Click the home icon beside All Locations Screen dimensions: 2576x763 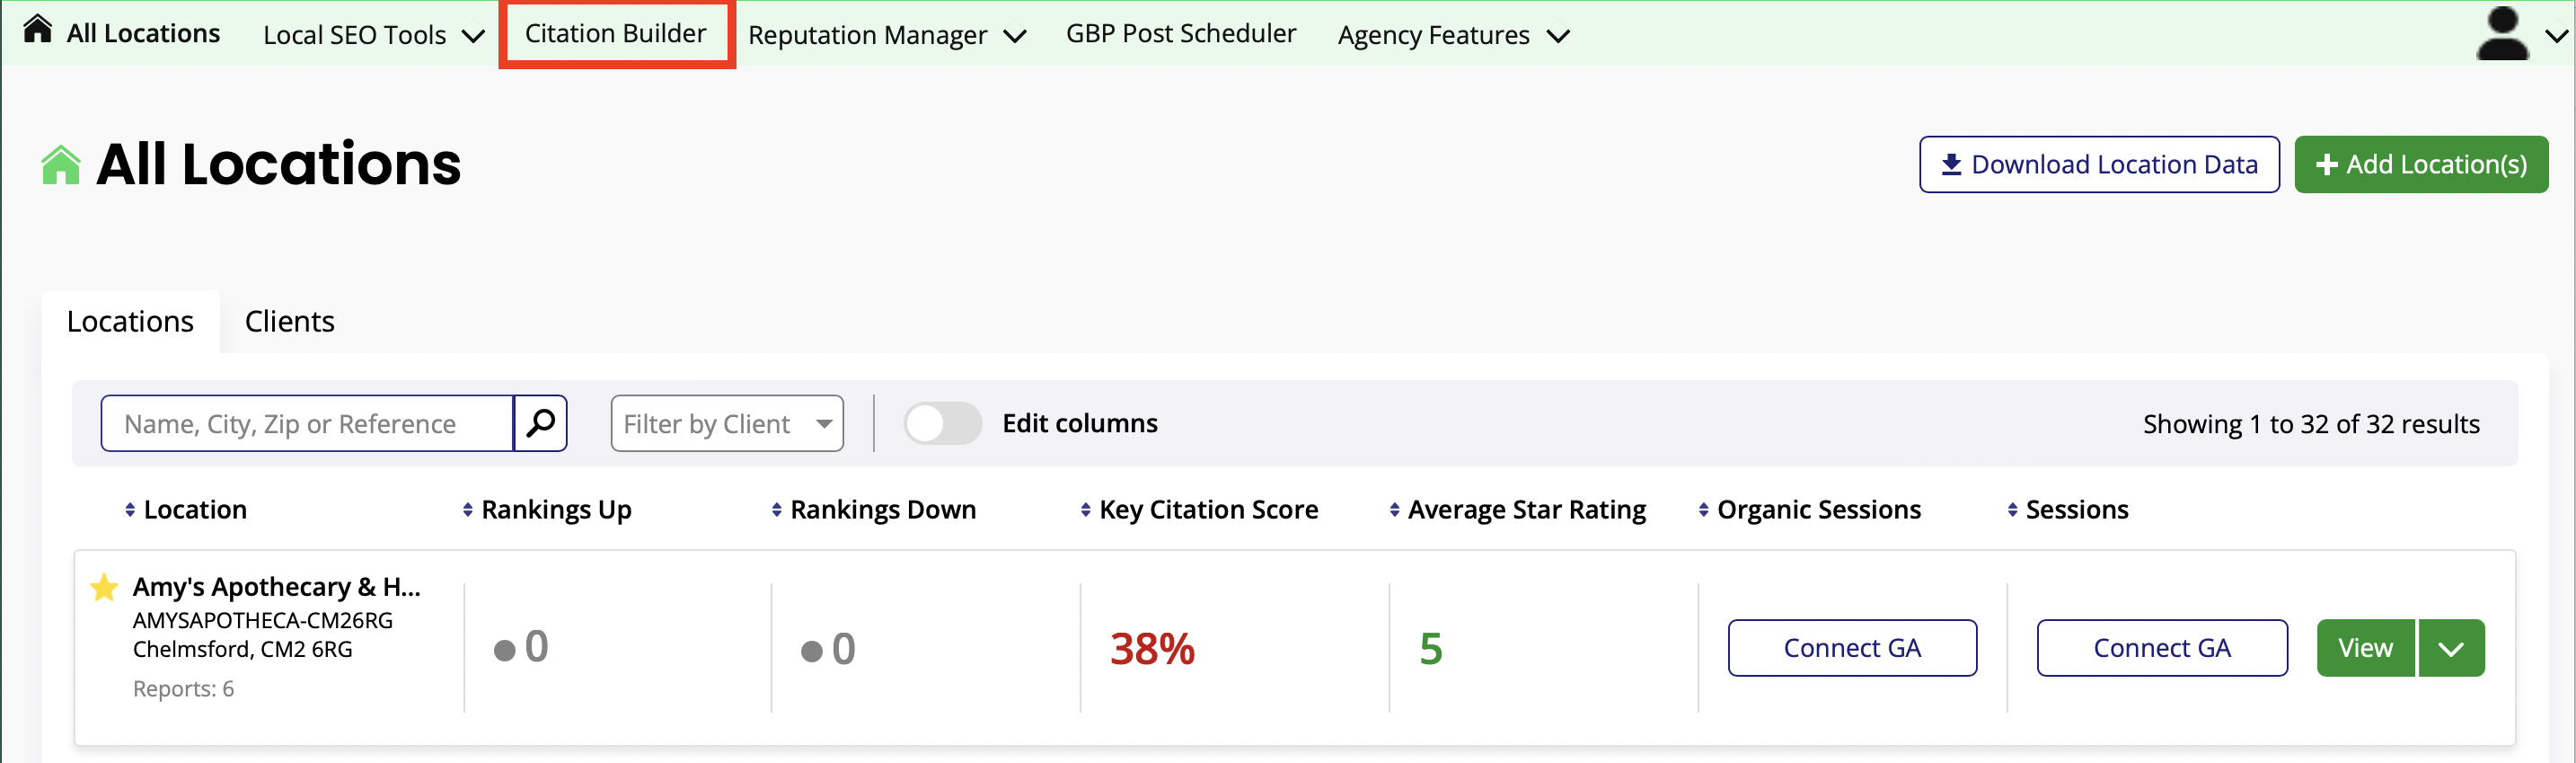click(x=37, y=30)
